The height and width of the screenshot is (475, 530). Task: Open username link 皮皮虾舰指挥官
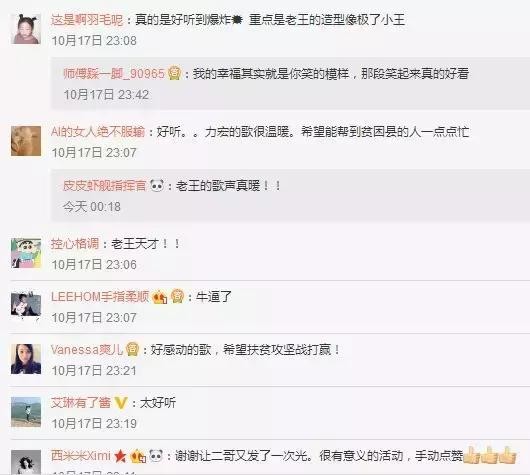click(105, 186)
